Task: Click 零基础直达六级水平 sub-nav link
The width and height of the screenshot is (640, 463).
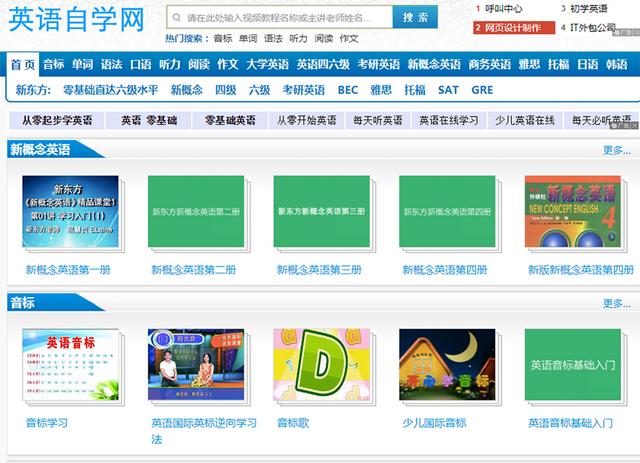Action: pyautogui.click(x=111, y=90)
